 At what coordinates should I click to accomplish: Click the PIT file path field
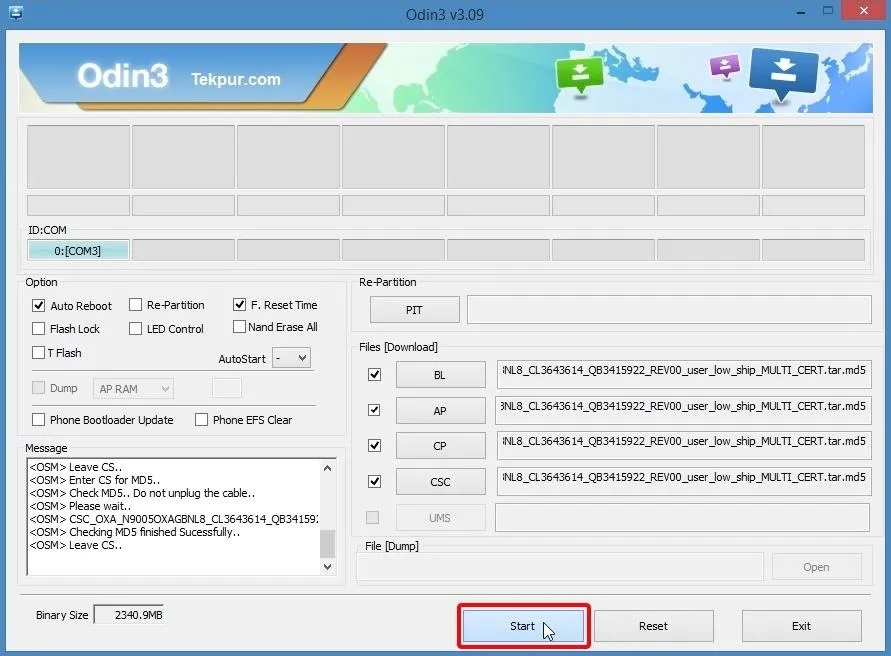(669, 309)
